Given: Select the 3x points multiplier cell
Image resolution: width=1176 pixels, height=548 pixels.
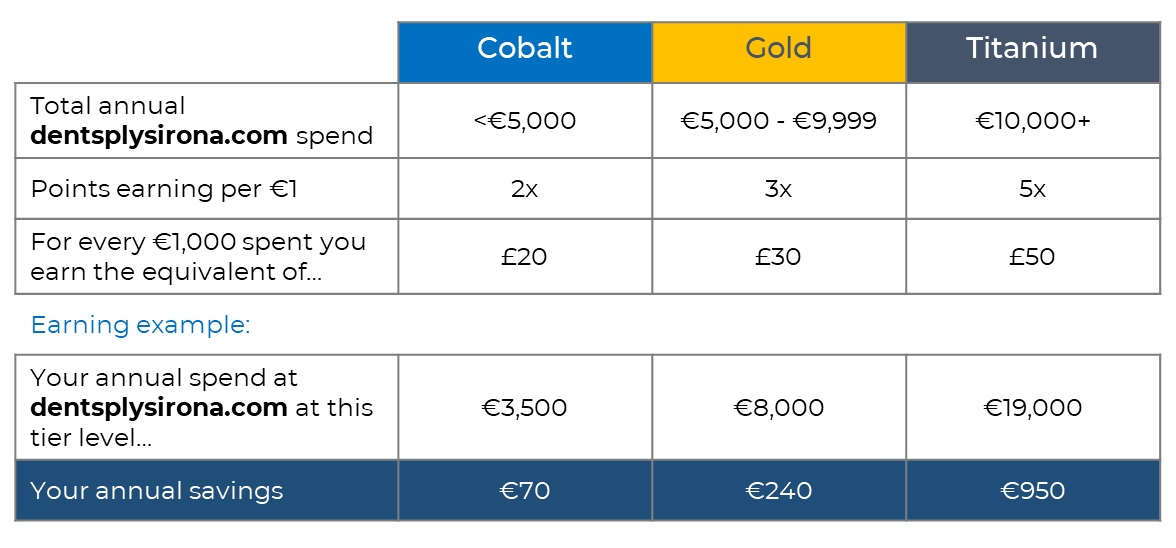Looking at the screenshot, I should (x=778, y=189).
